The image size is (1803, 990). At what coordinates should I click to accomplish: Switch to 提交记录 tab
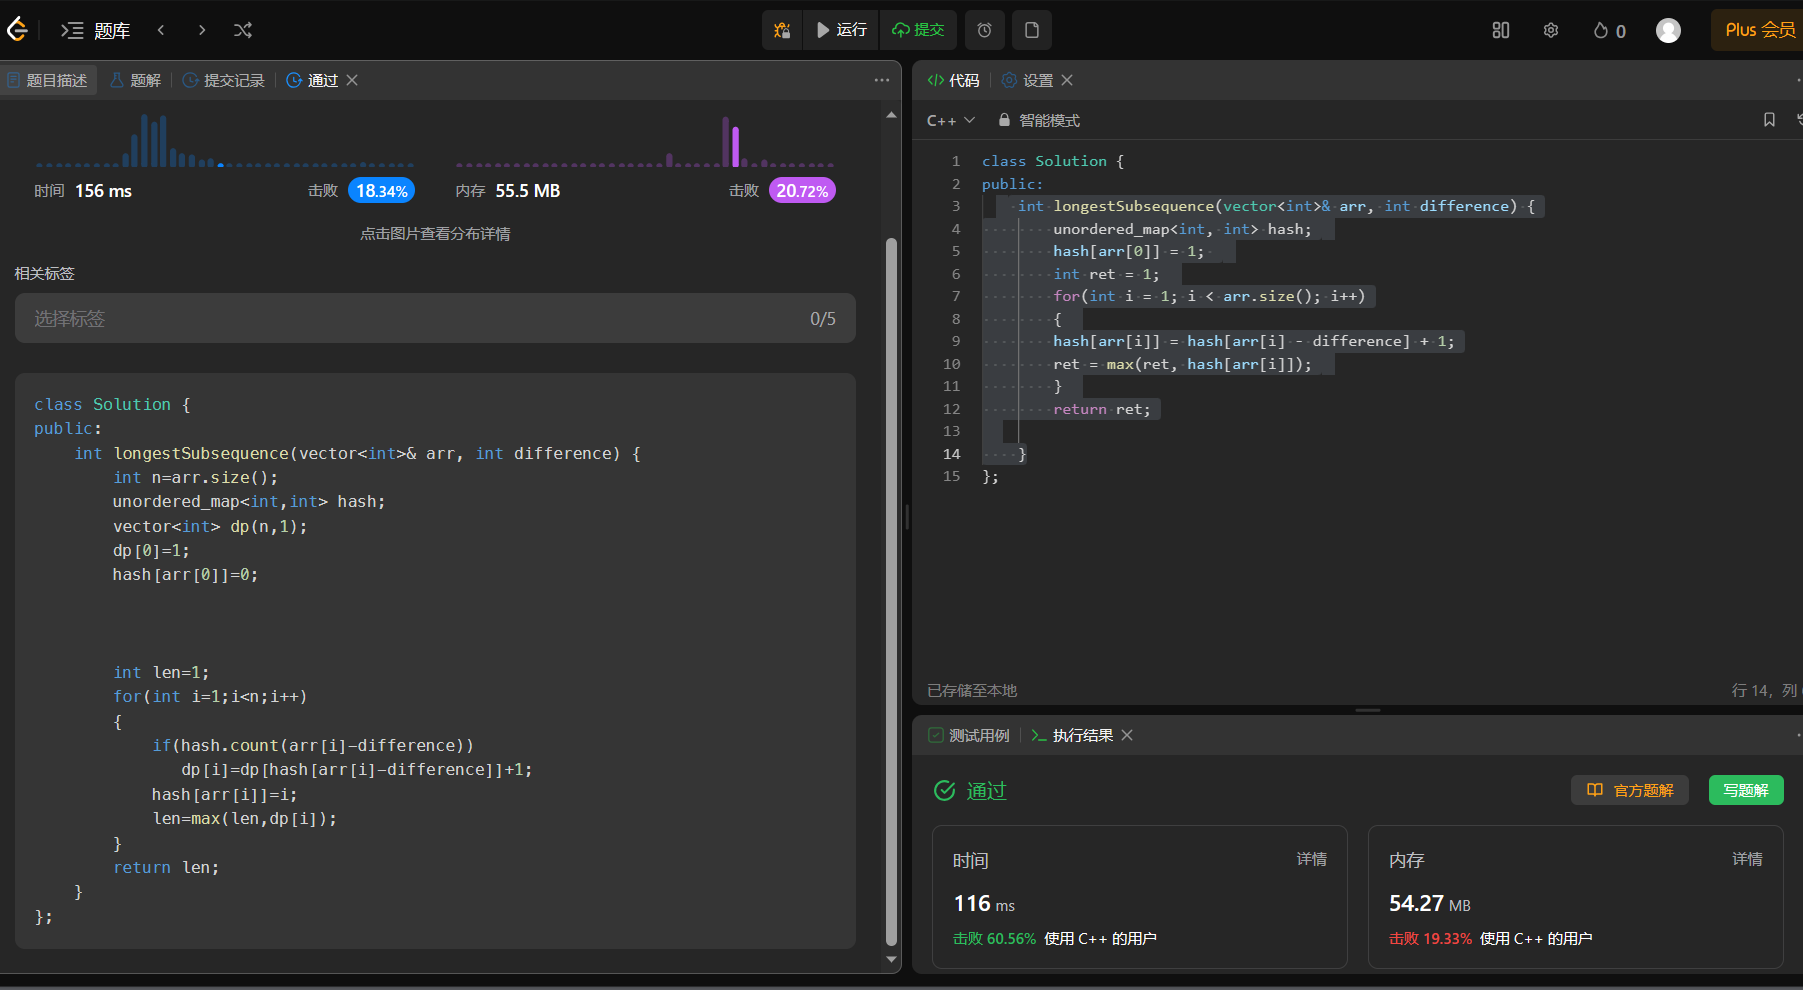[x=224, y=80]
